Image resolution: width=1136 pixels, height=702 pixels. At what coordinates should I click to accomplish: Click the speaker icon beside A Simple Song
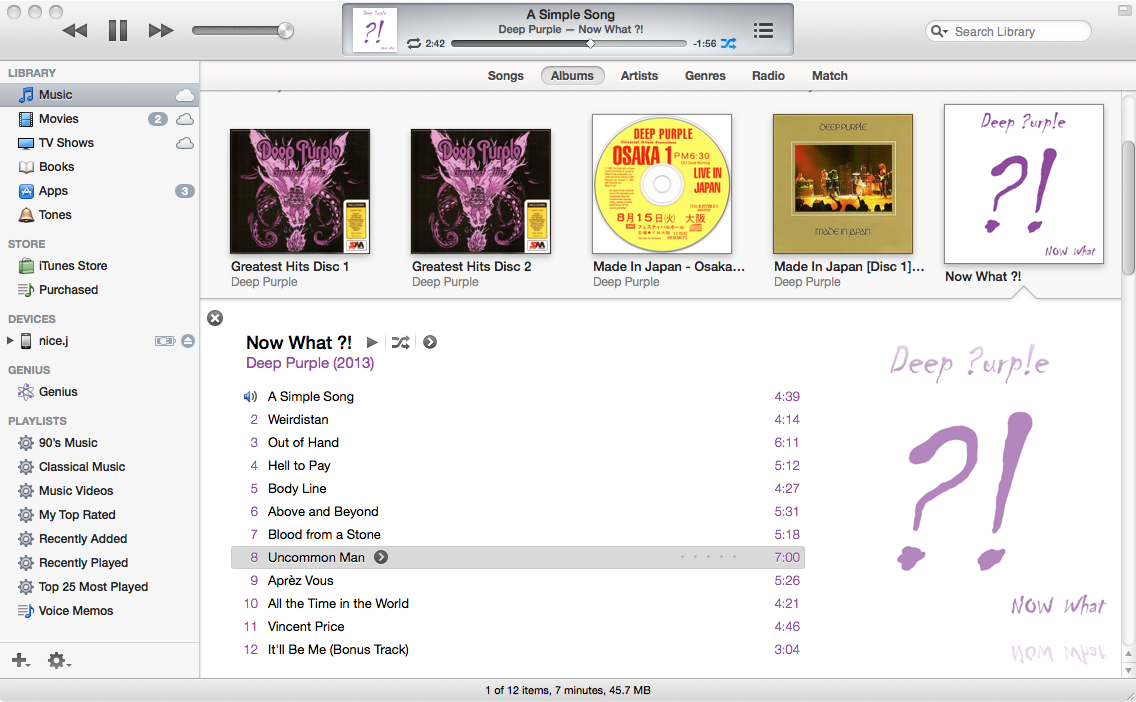click(x=250, y=396)
